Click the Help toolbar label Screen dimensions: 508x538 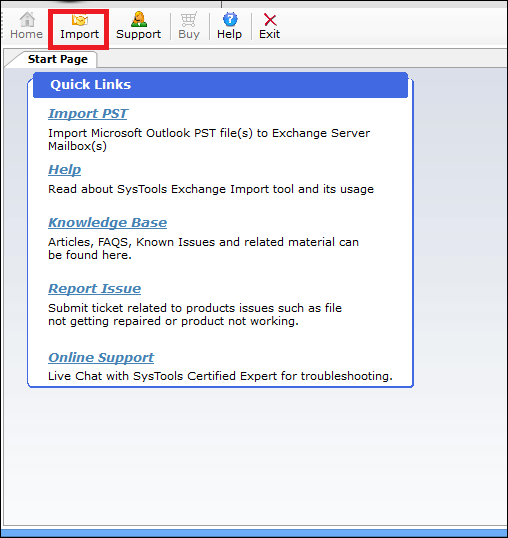[229, 34]
